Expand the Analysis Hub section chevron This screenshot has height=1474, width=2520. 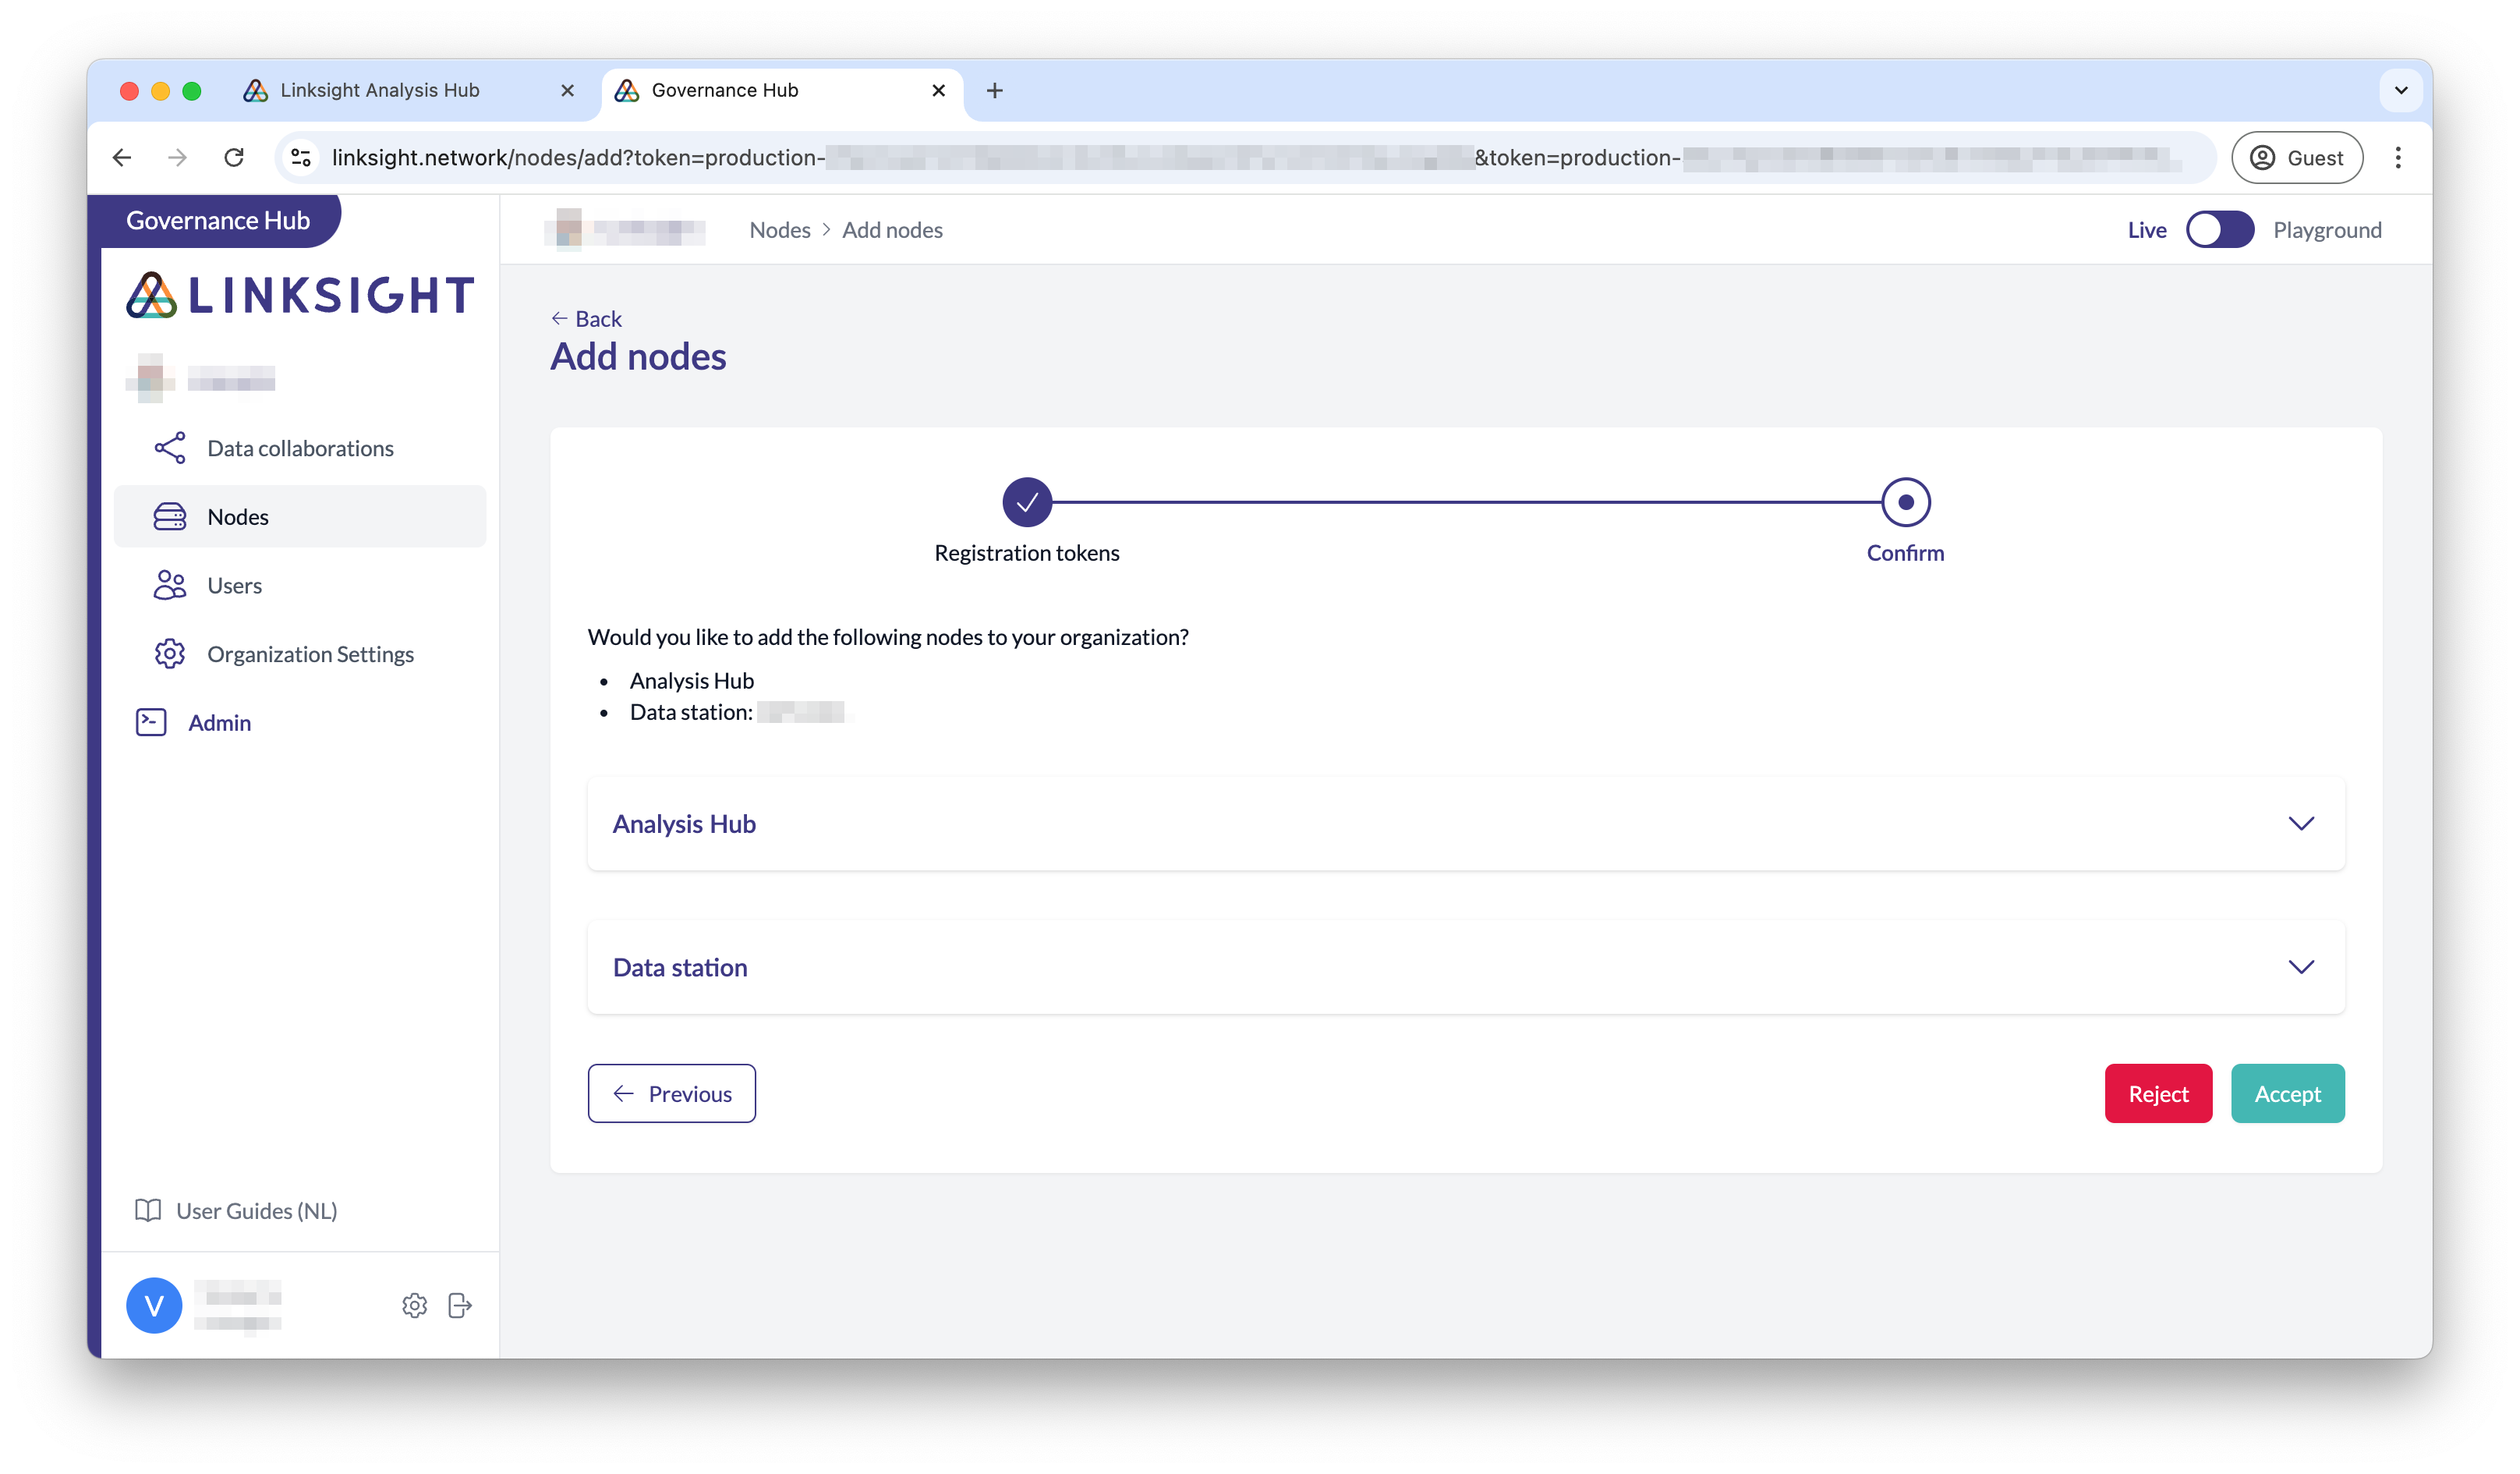coord(2301,823)
